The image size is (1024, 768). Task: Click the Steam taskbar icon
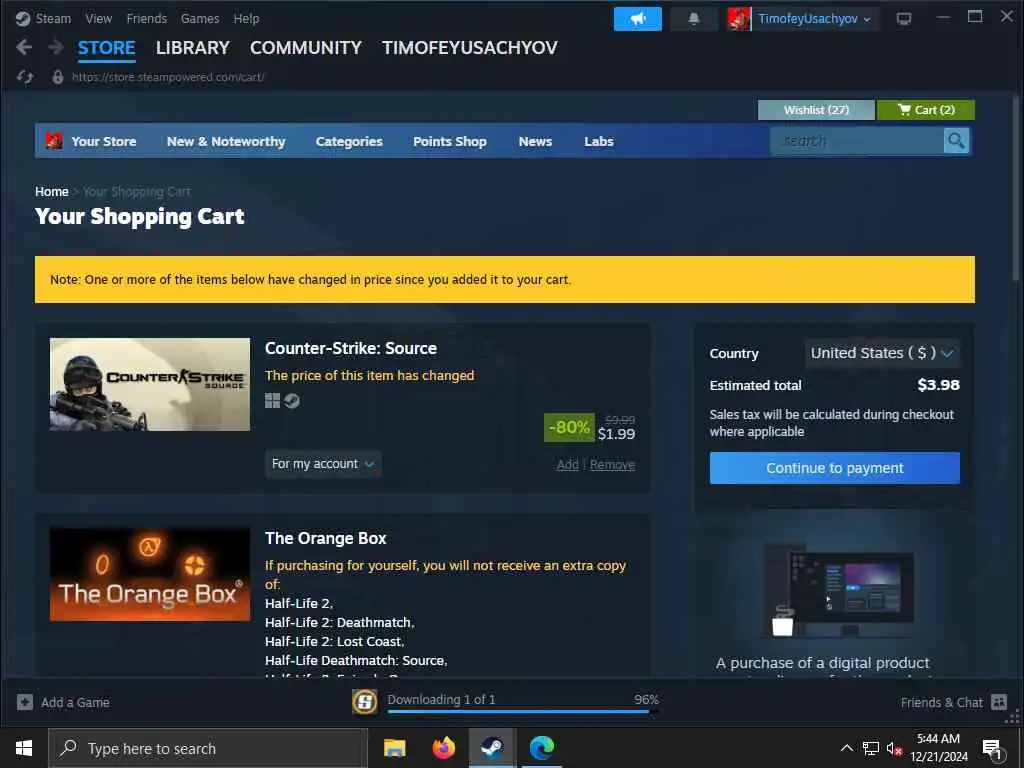pyautogui.click(x=492, y=748)
